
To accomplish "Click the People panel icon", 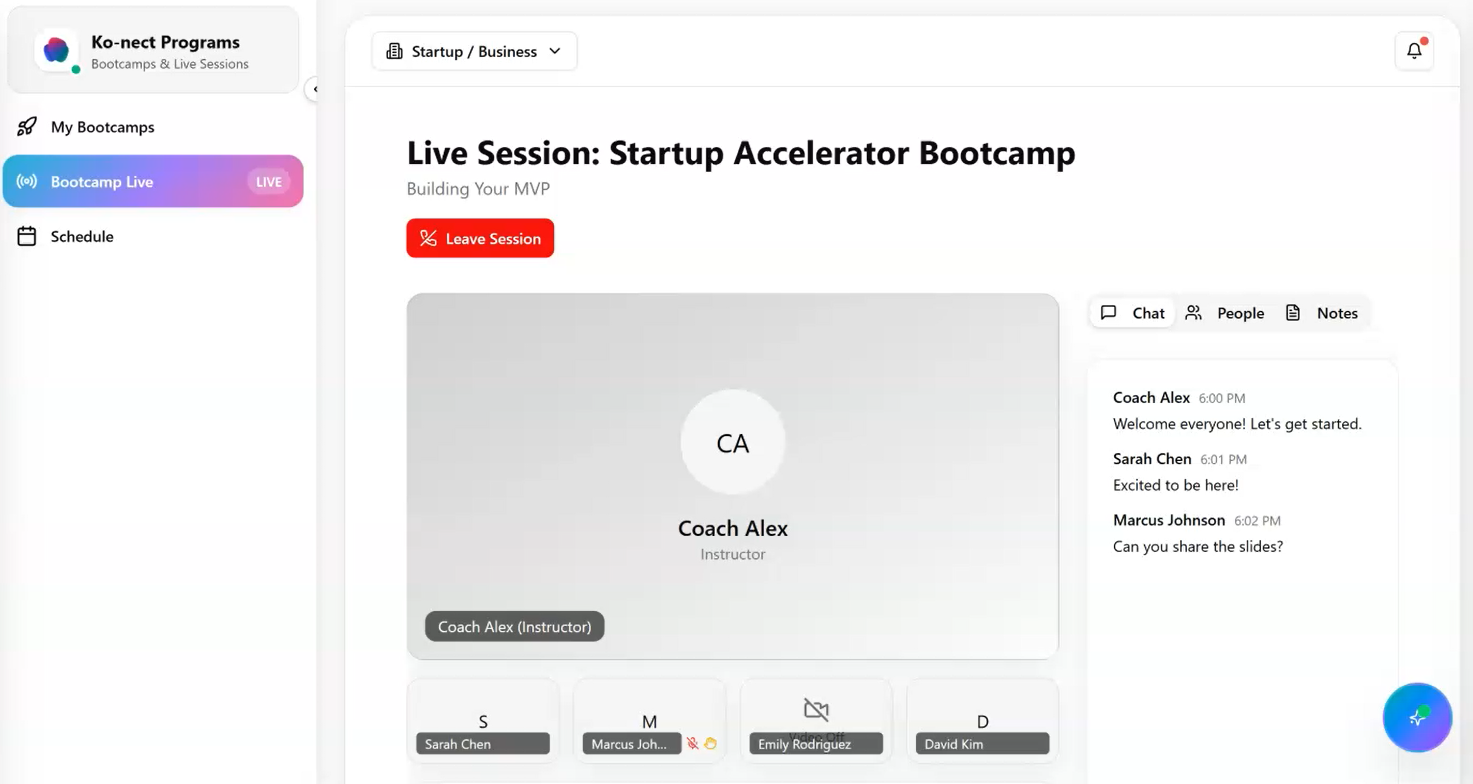I will (1193, 312).
